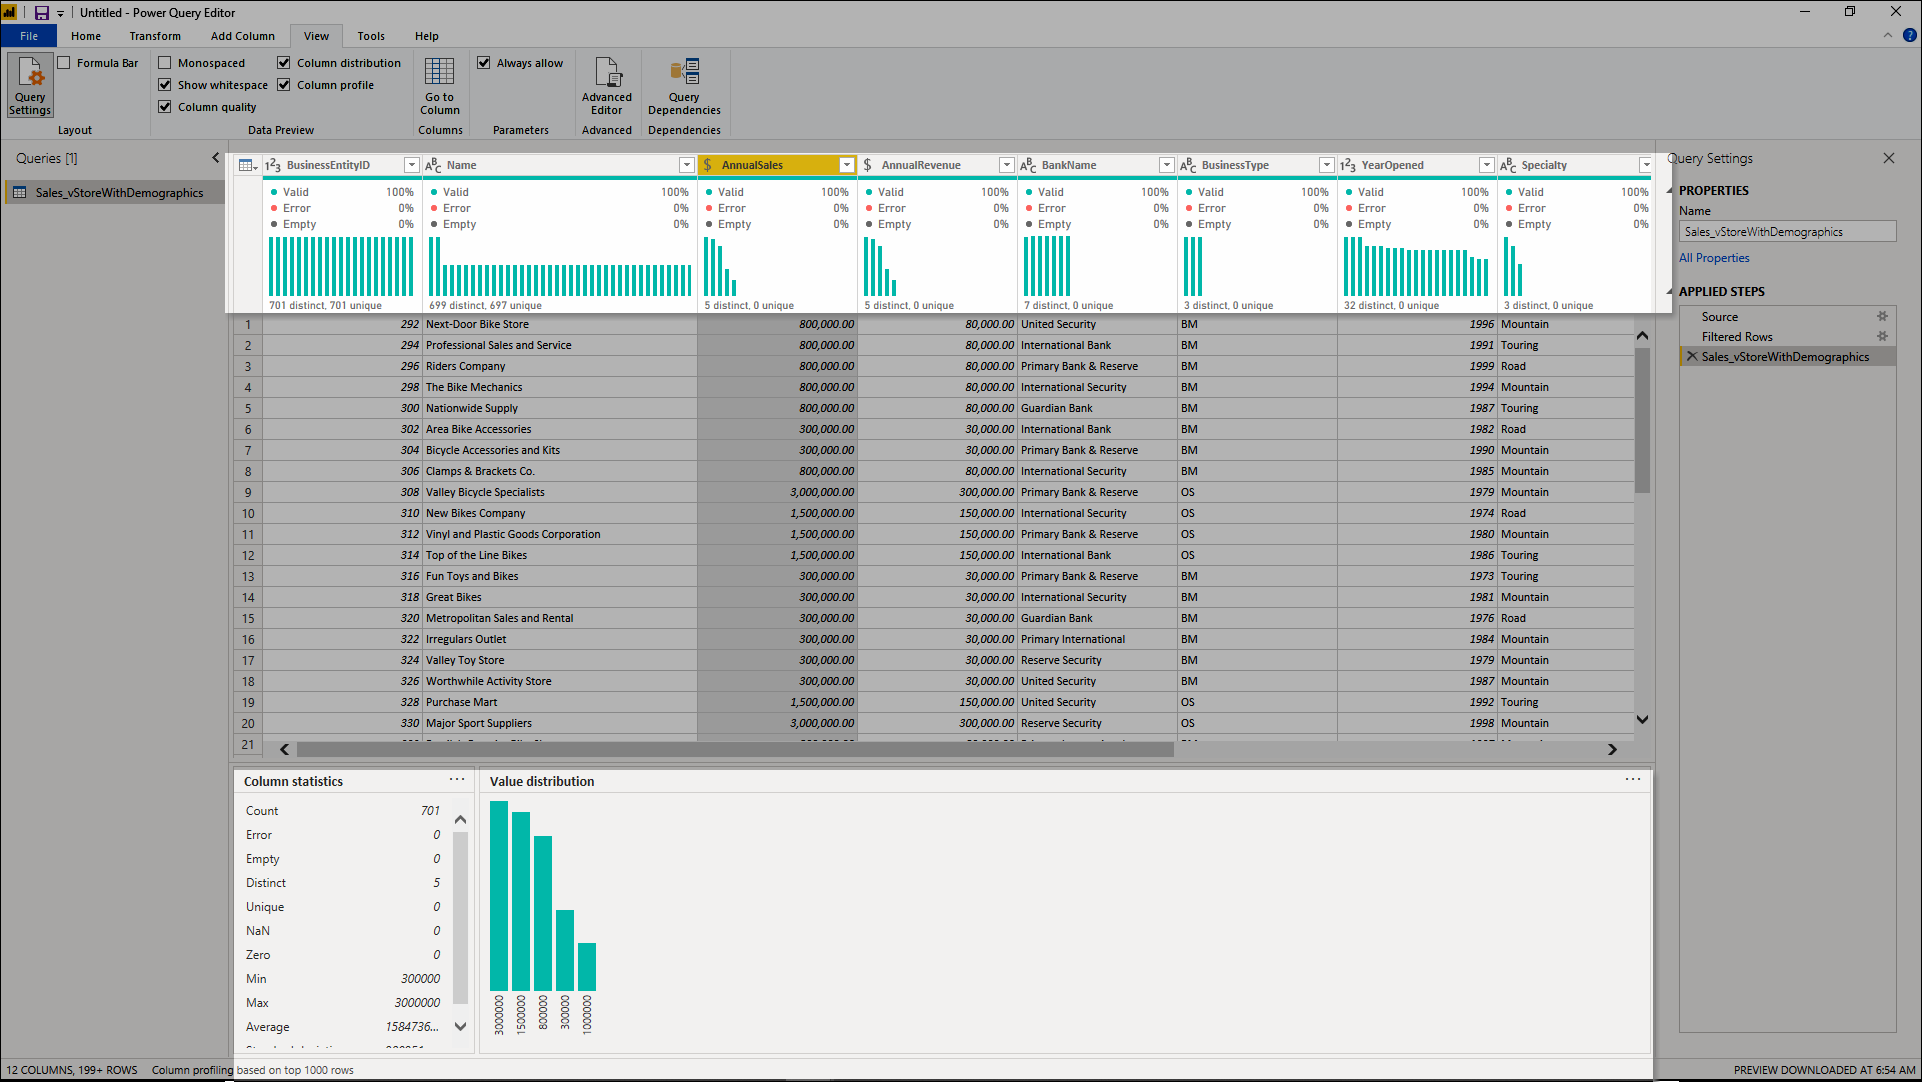
Task: Click the Specialty column filter icon
Action: pos(1643,164)
